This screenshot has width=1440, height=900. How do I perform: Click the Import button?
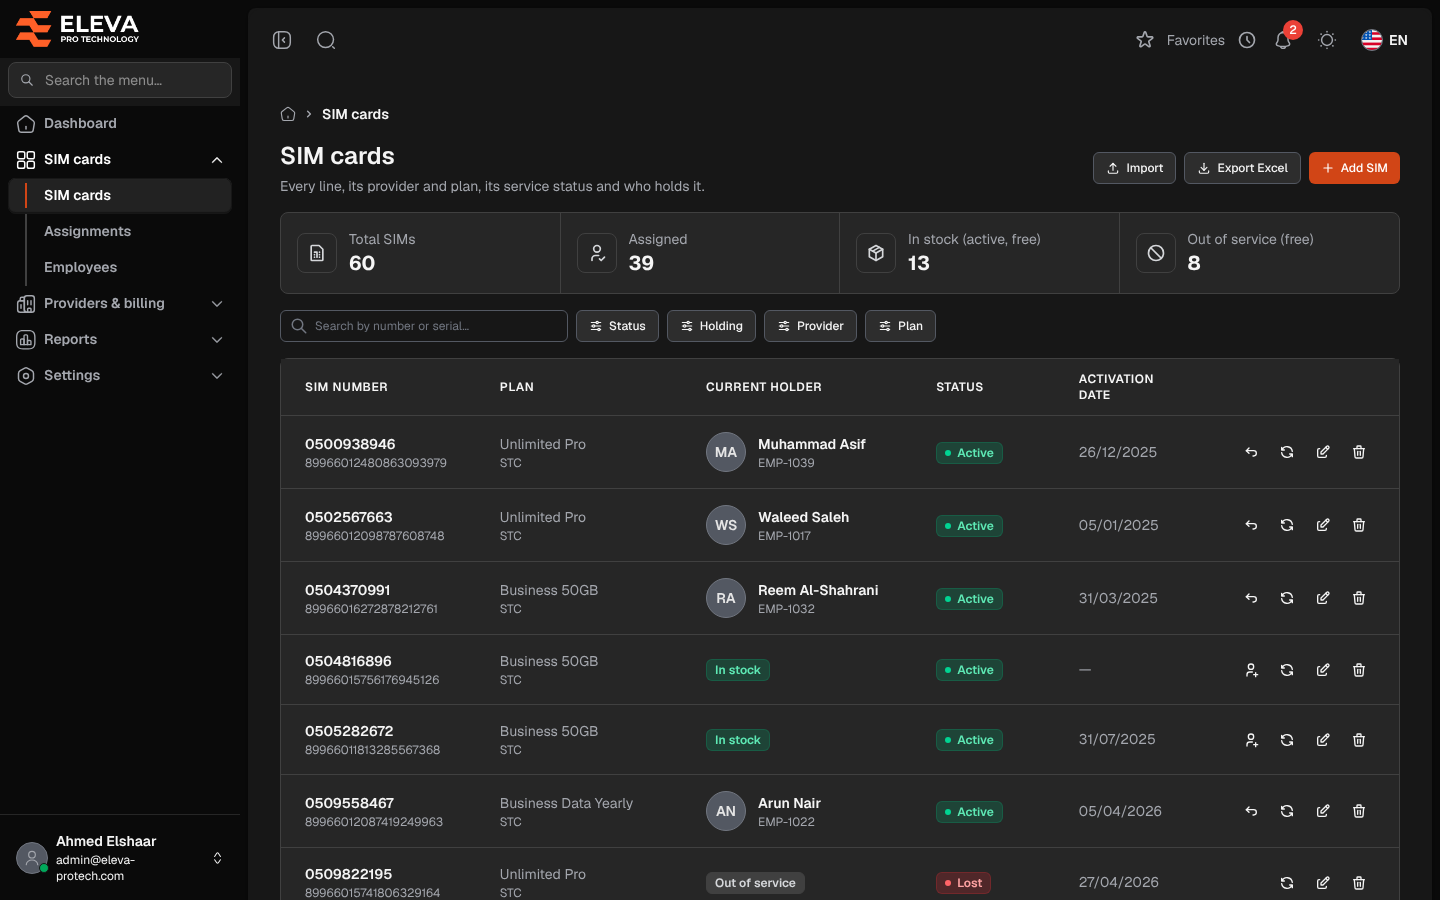click(x=1134, y=168)
